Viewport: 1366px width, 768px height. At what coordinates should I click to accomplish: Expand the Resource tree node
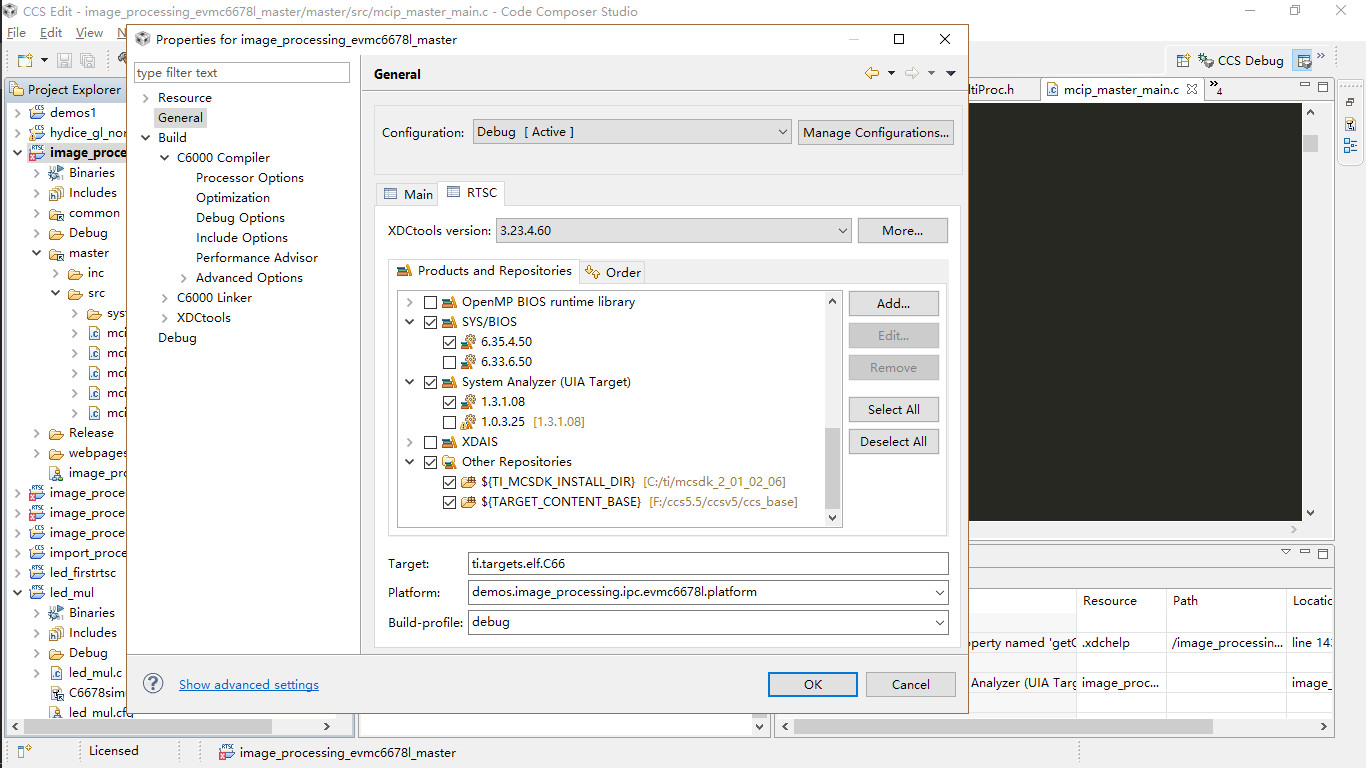click(x=146, y=98)
